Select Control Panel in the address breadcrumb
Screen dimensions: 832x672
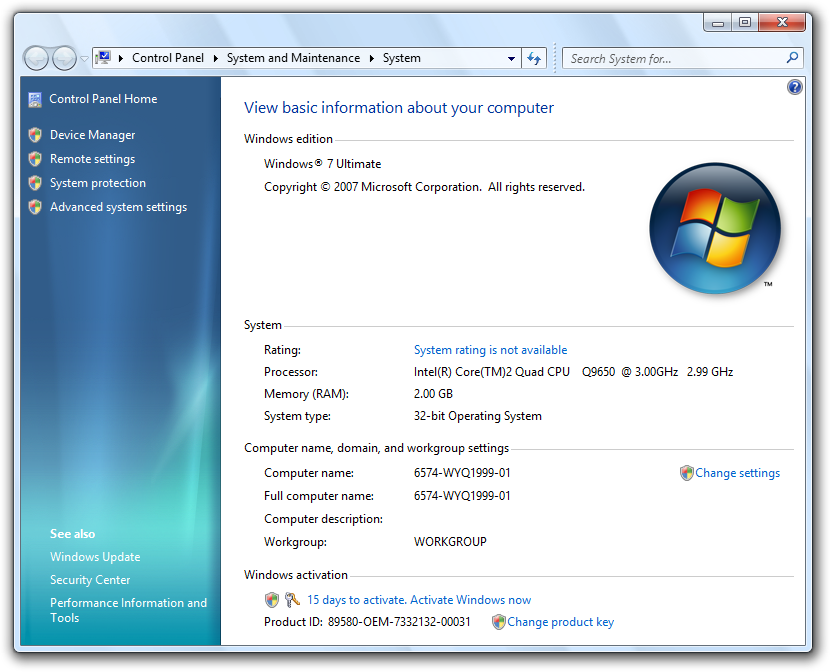pos(167,58)
